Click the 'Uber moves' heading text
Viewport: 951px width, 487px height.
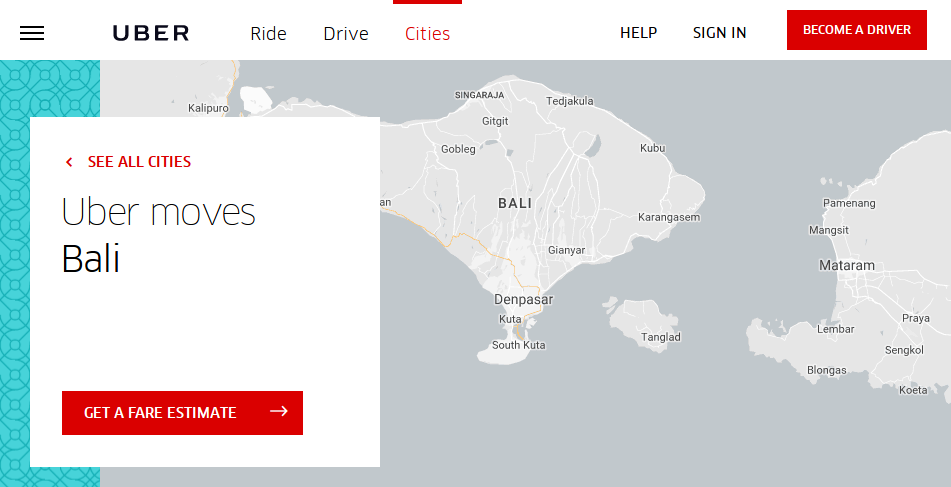[x=159, y=212]
